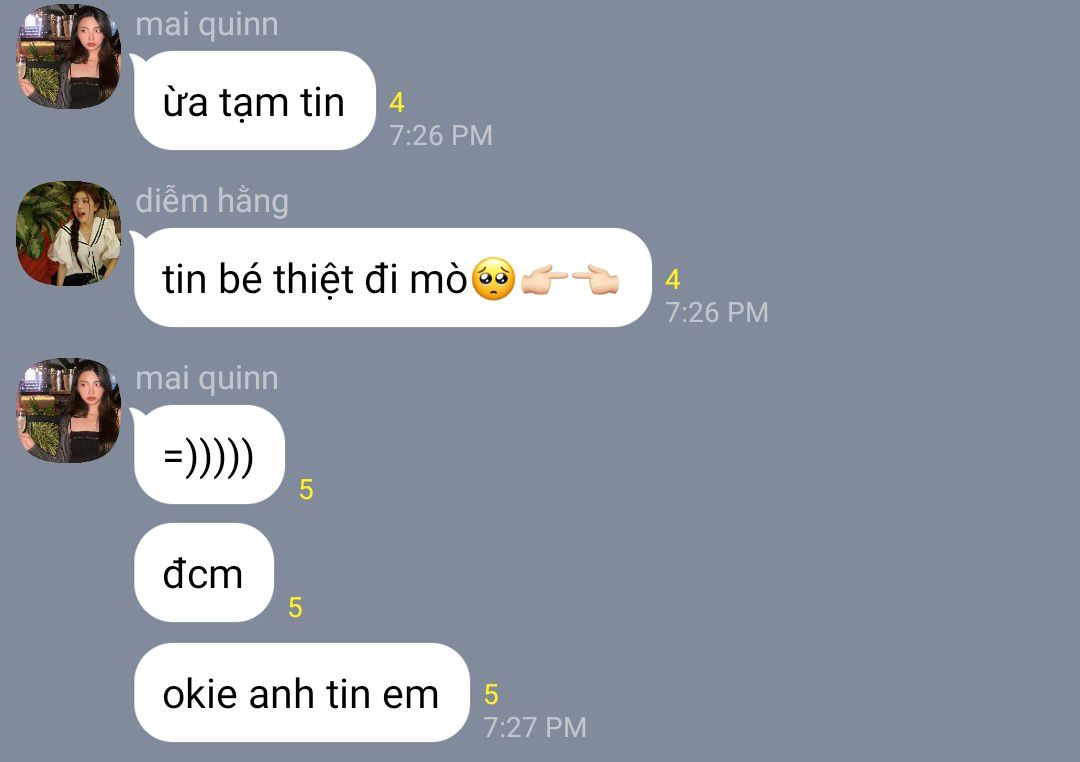Tap the "=)))))" message bubble

[209, 455]
